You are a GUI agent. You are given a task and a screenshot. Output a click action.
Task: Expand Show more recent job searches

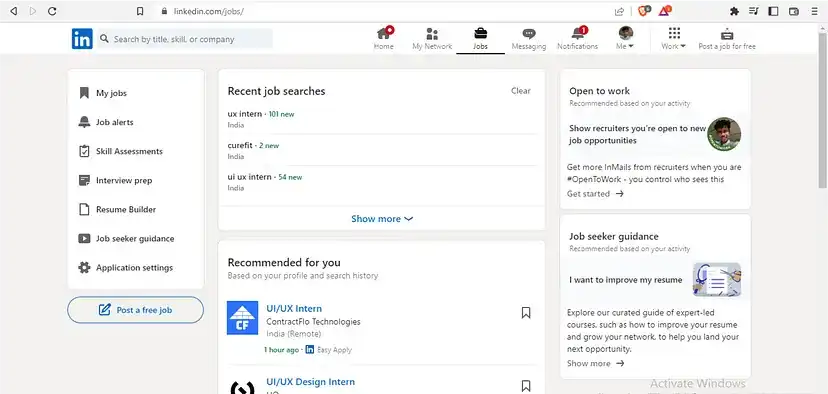[382, 219]
